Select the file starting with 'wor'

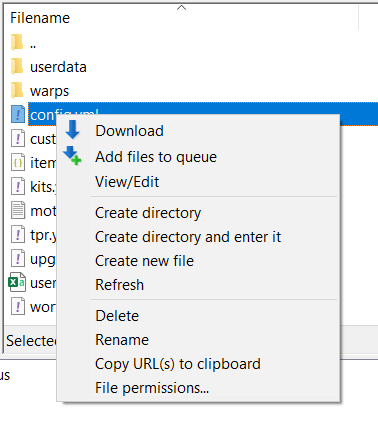[x=43, y=307]
